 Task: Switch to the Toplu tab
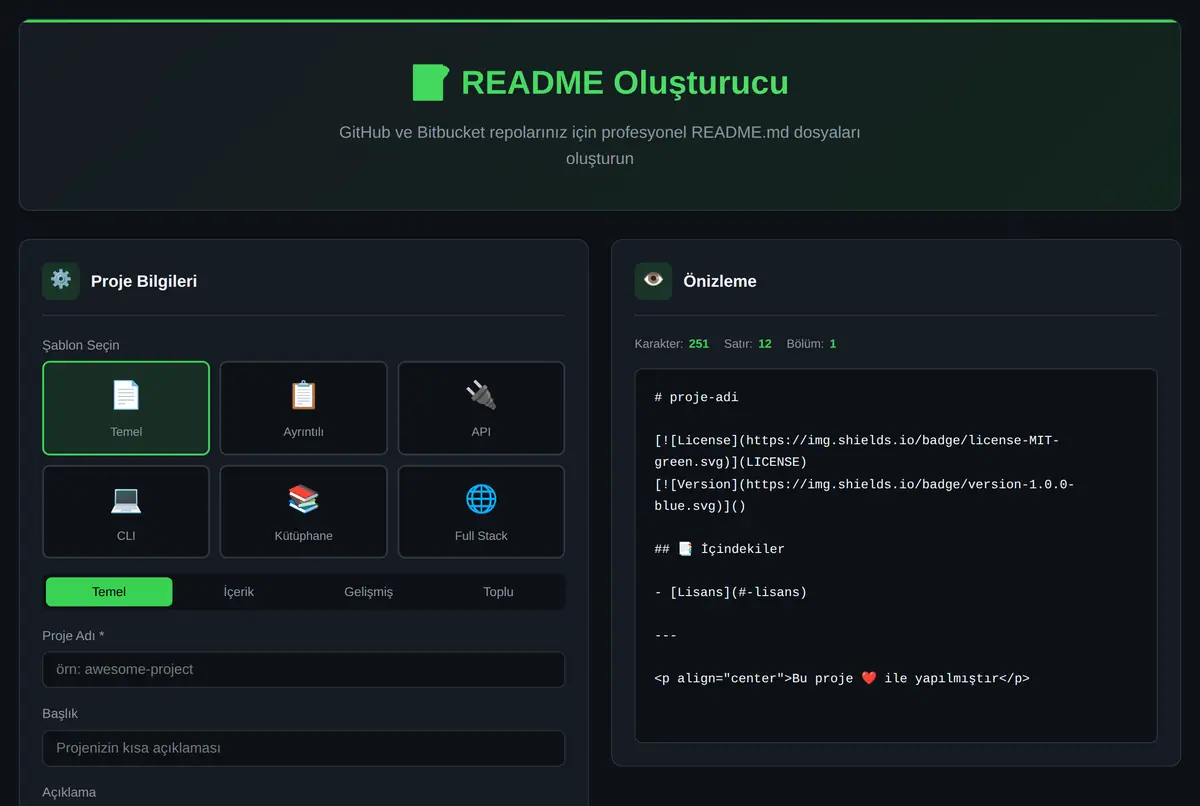coord(498,592)
